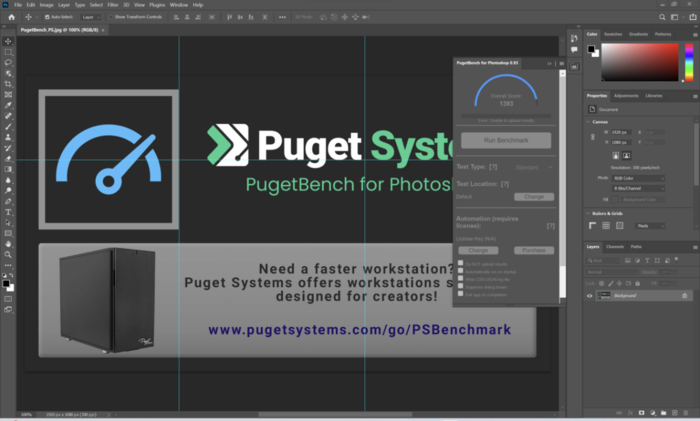This screenshot has width=700, height=421.
Task: Select the Hand tool
Action: (8, 244)
